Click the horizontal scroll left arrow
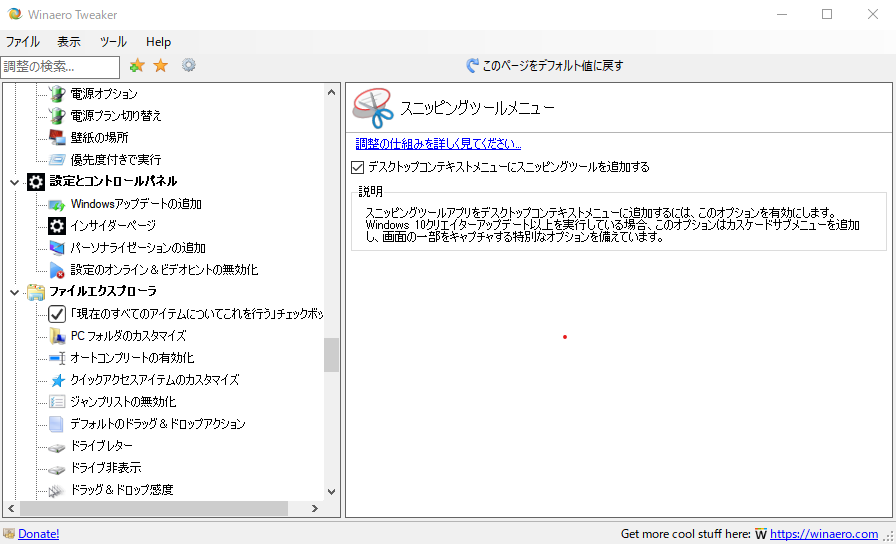 click(x=11, y=508)
